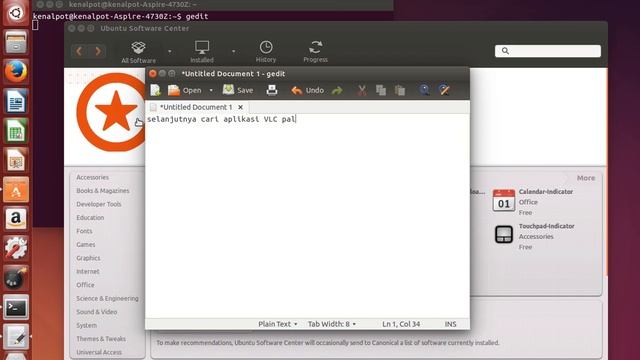Click the bomb icon in the launcher

tap(16, 278)
